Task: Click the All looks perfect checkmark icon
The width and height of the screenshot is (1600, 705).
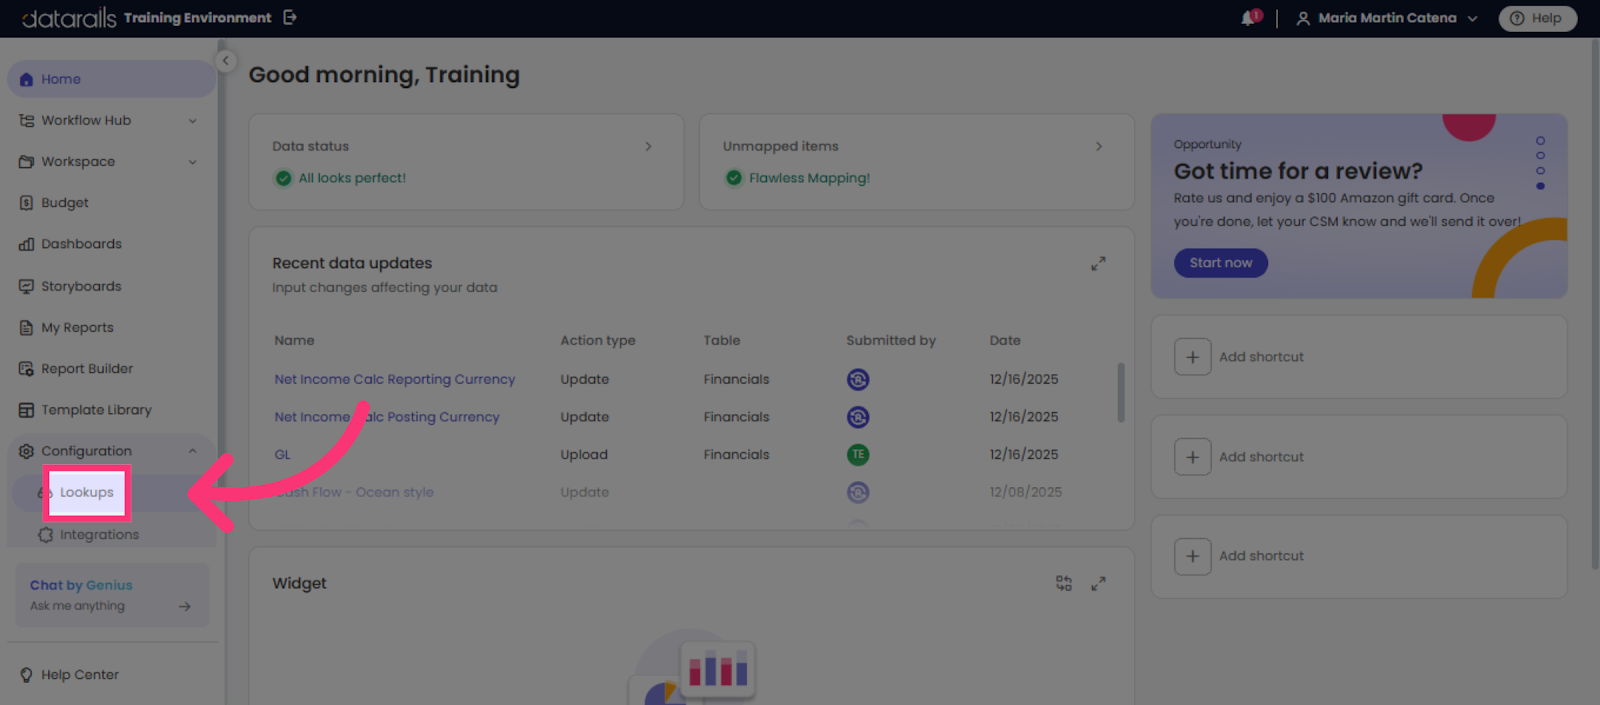Action: (283, 178)
